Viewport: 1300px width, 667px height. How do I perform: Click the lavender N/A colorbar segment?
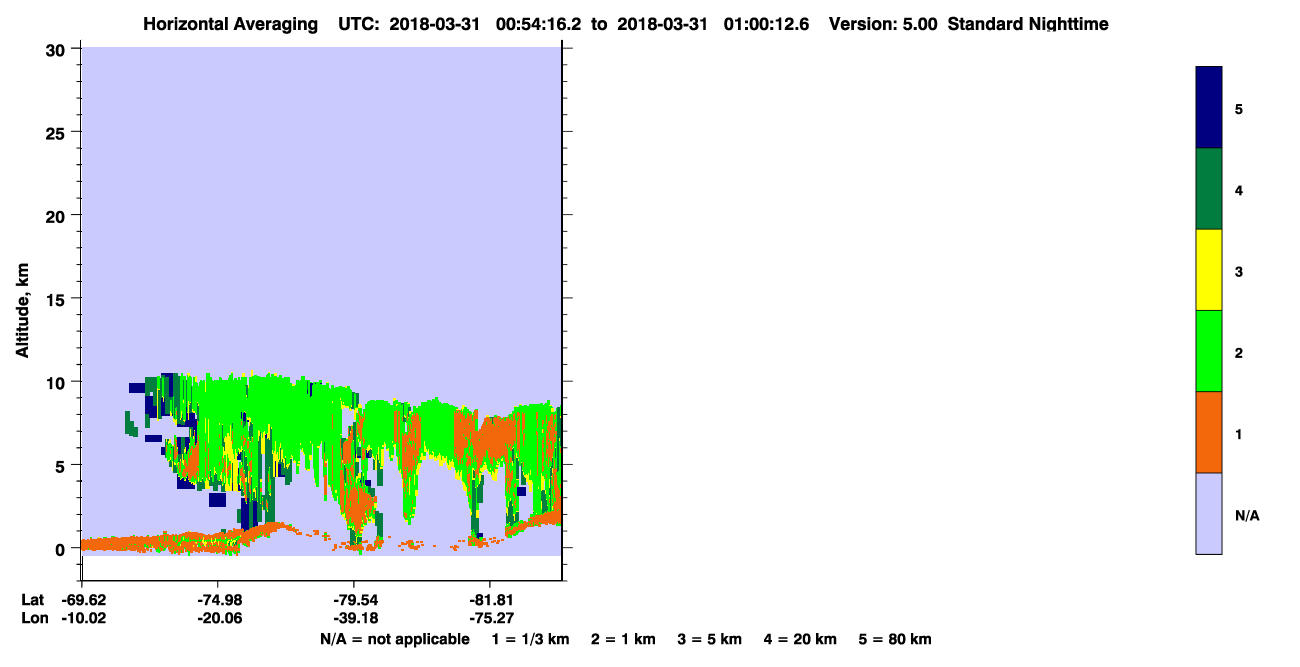pyautogui.click(x=1209, y=513)
